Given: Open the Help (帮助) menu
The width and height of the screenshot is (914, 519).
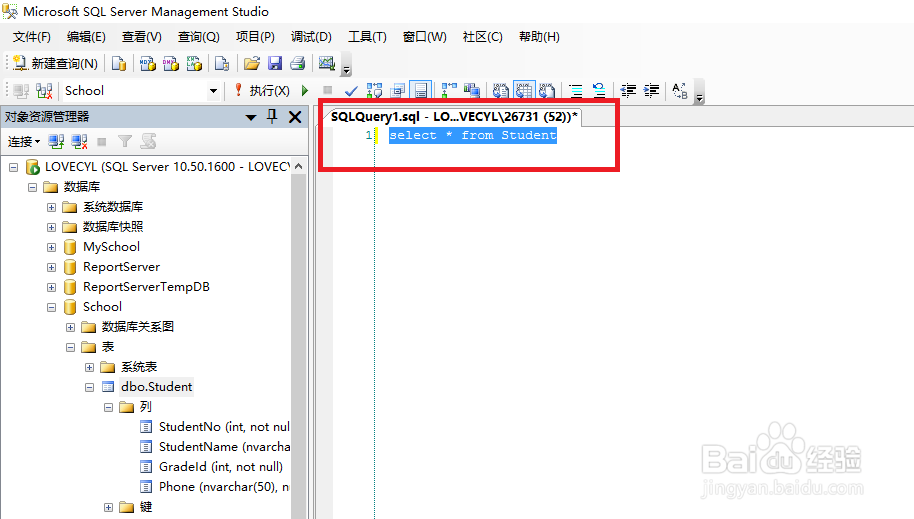Looking at the screenshot, I should [539, 37].
